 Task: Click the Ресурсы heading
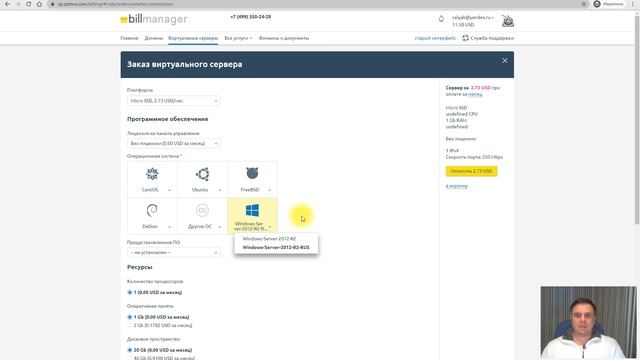pos(140,267)
